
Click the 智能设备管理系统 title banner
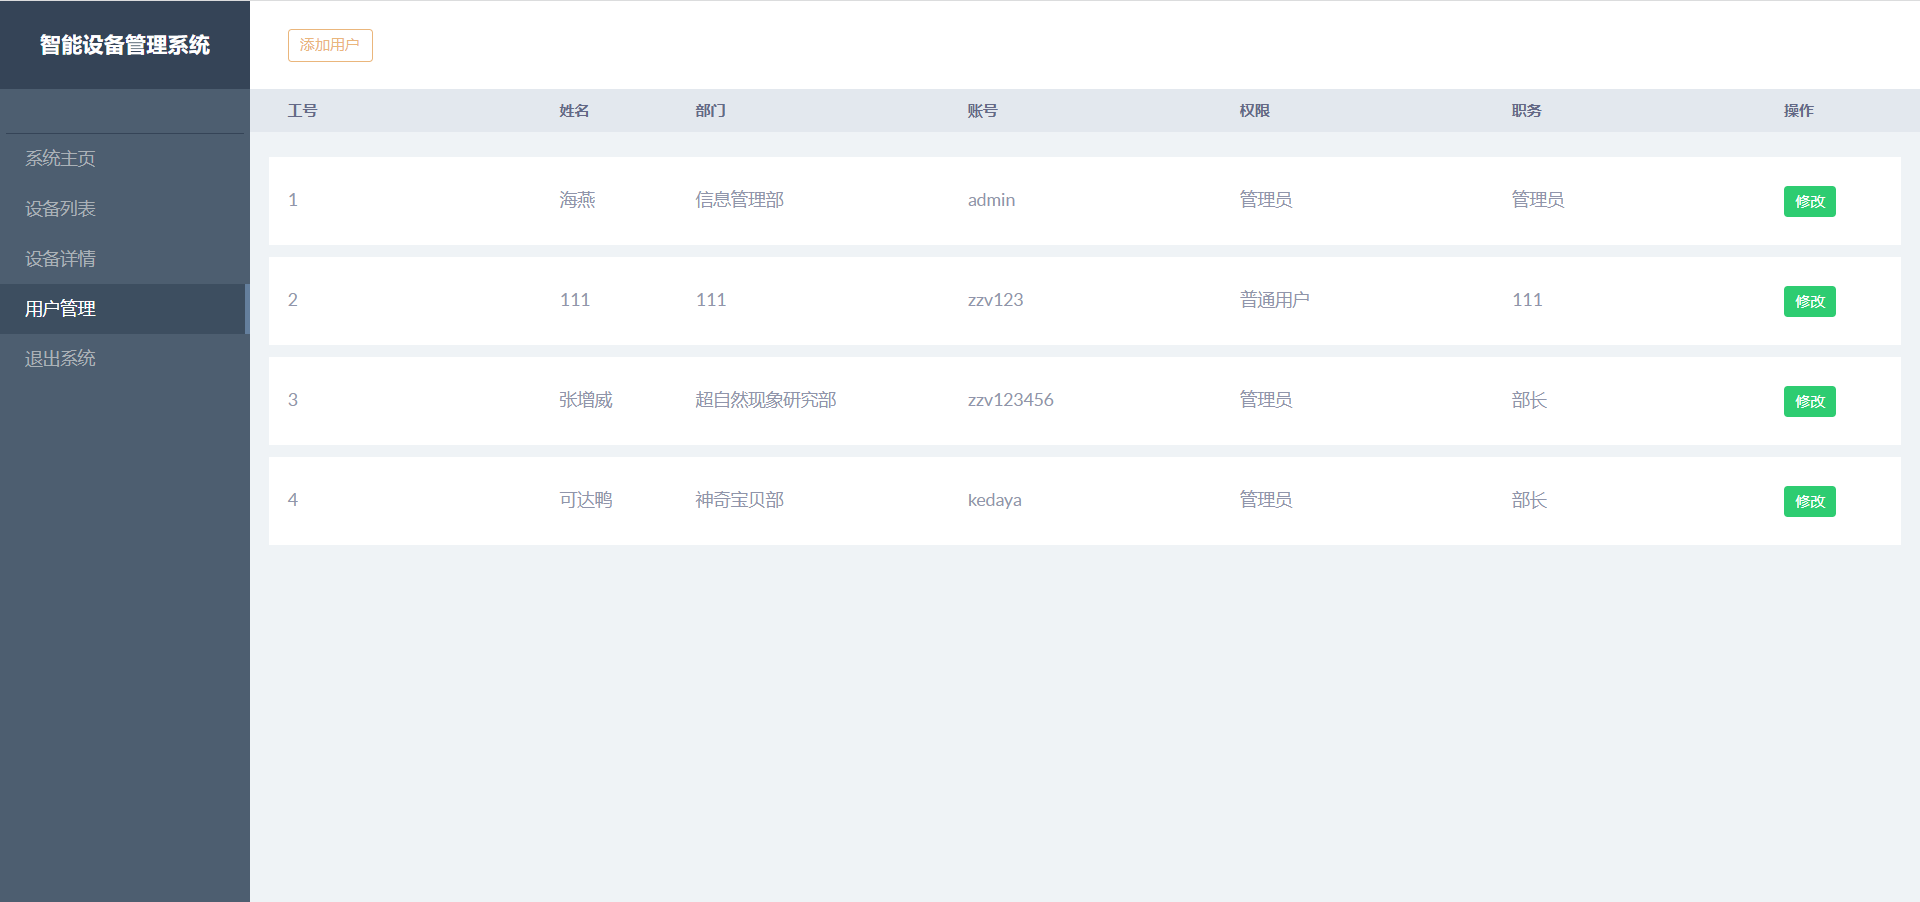(124, 44)
